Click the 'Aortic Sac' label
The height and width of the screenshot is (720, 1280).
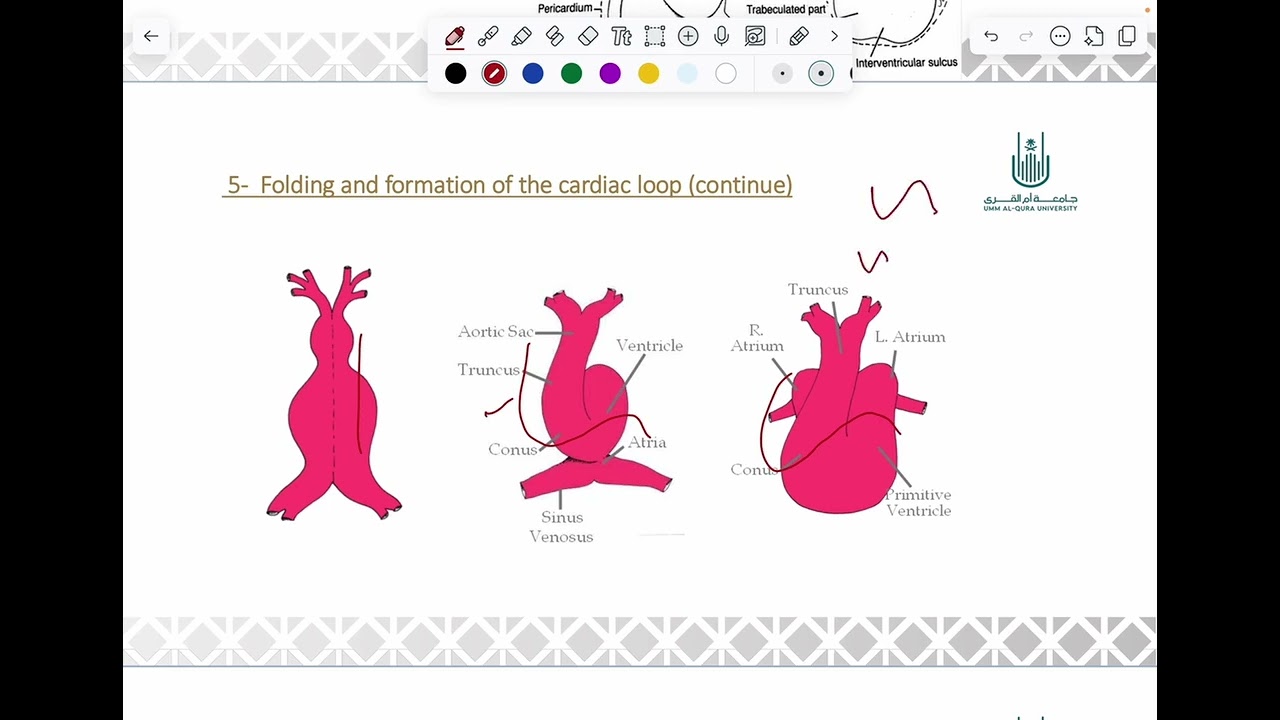click(x=496, y=331)
